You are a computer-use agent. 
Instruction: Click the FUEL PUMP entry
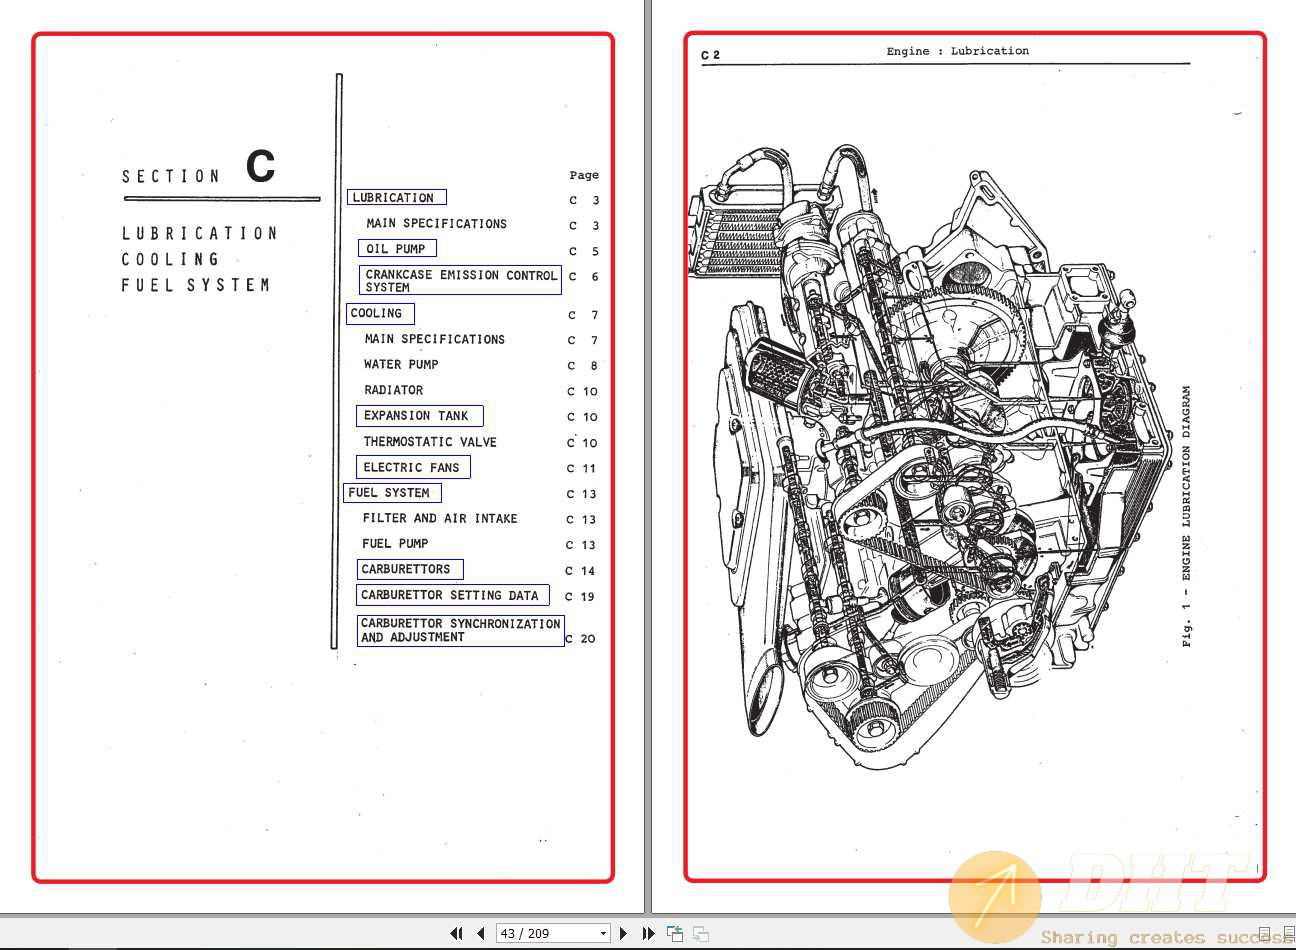click(x=395, y=544)
